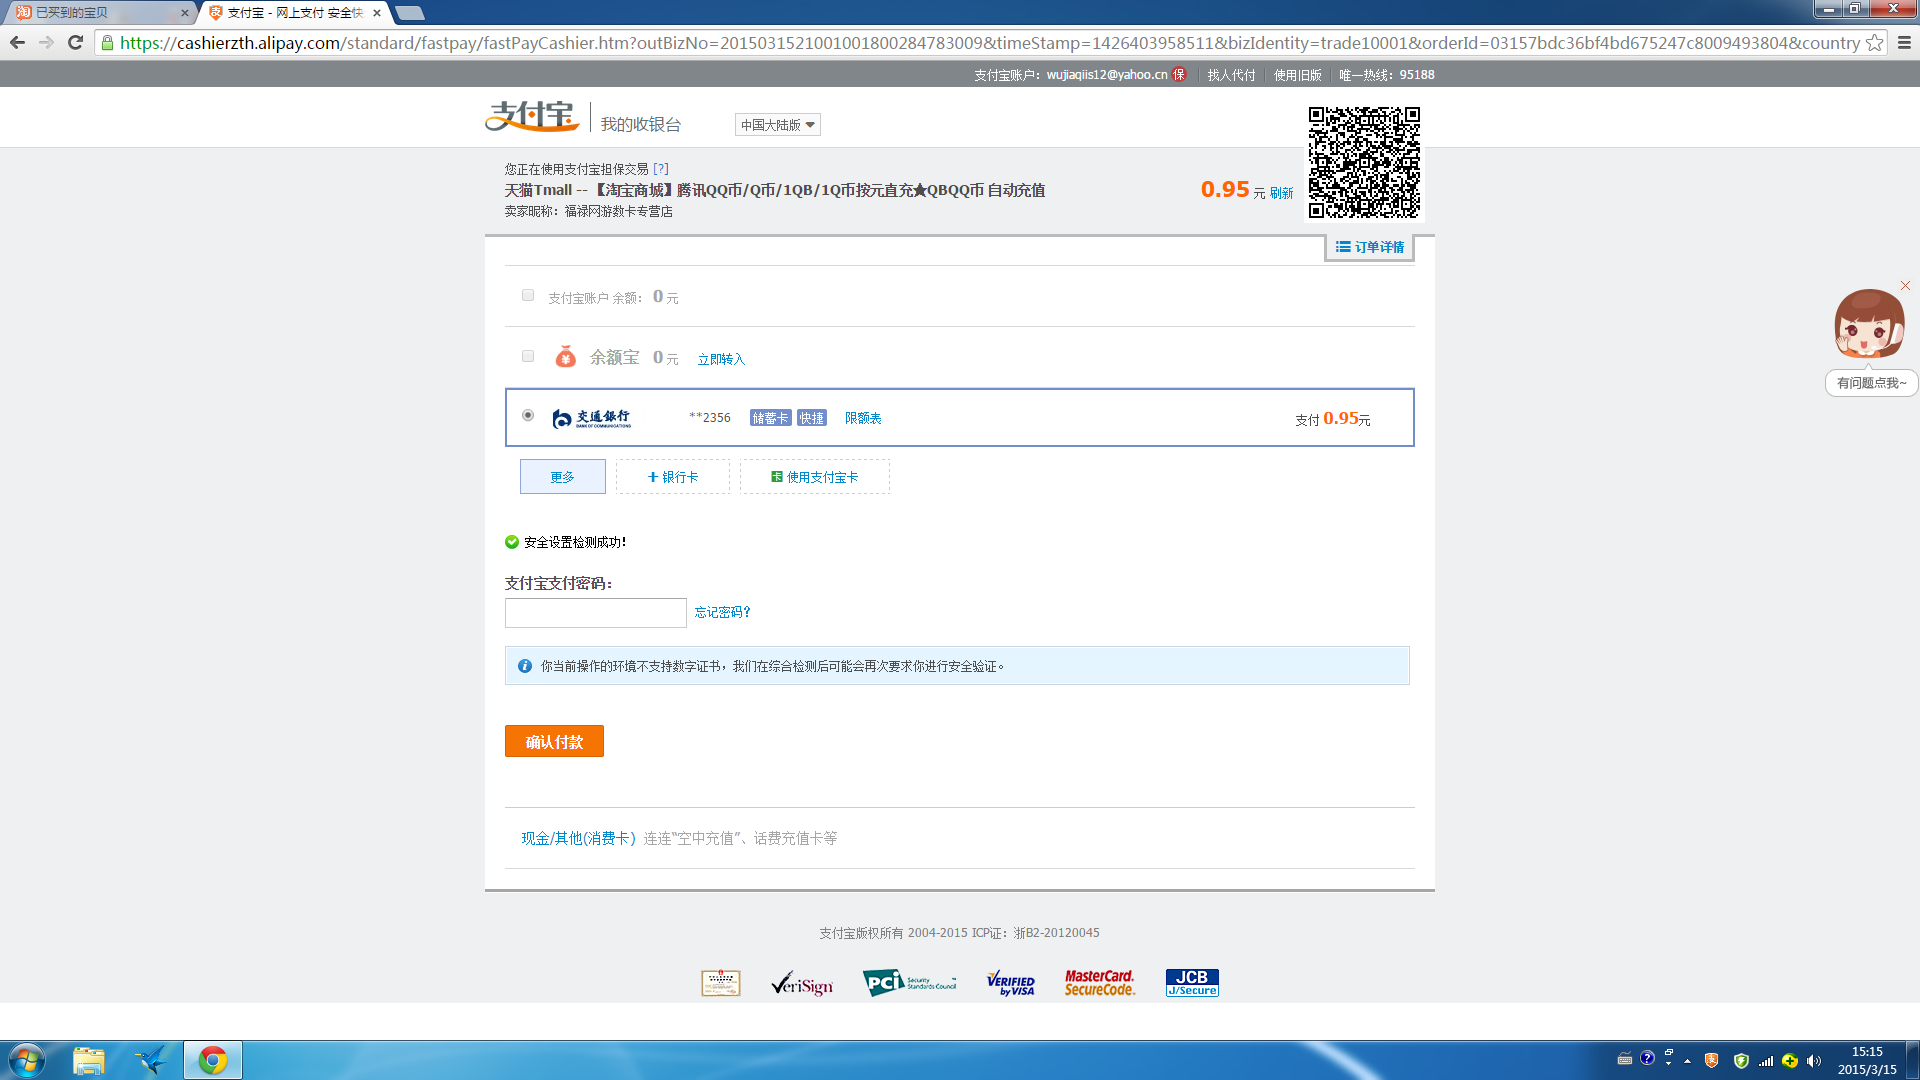Click the green card icon beside 使用支付宝卡

[775, 477]
